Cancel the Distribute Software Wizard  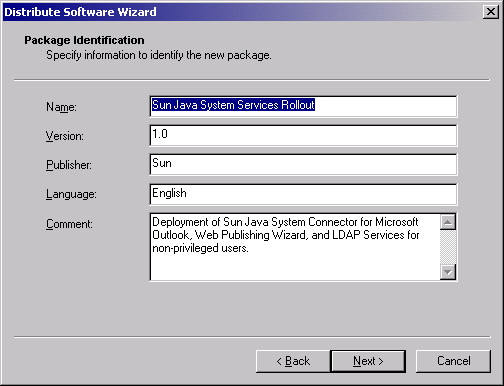click(x=453, y=361)
